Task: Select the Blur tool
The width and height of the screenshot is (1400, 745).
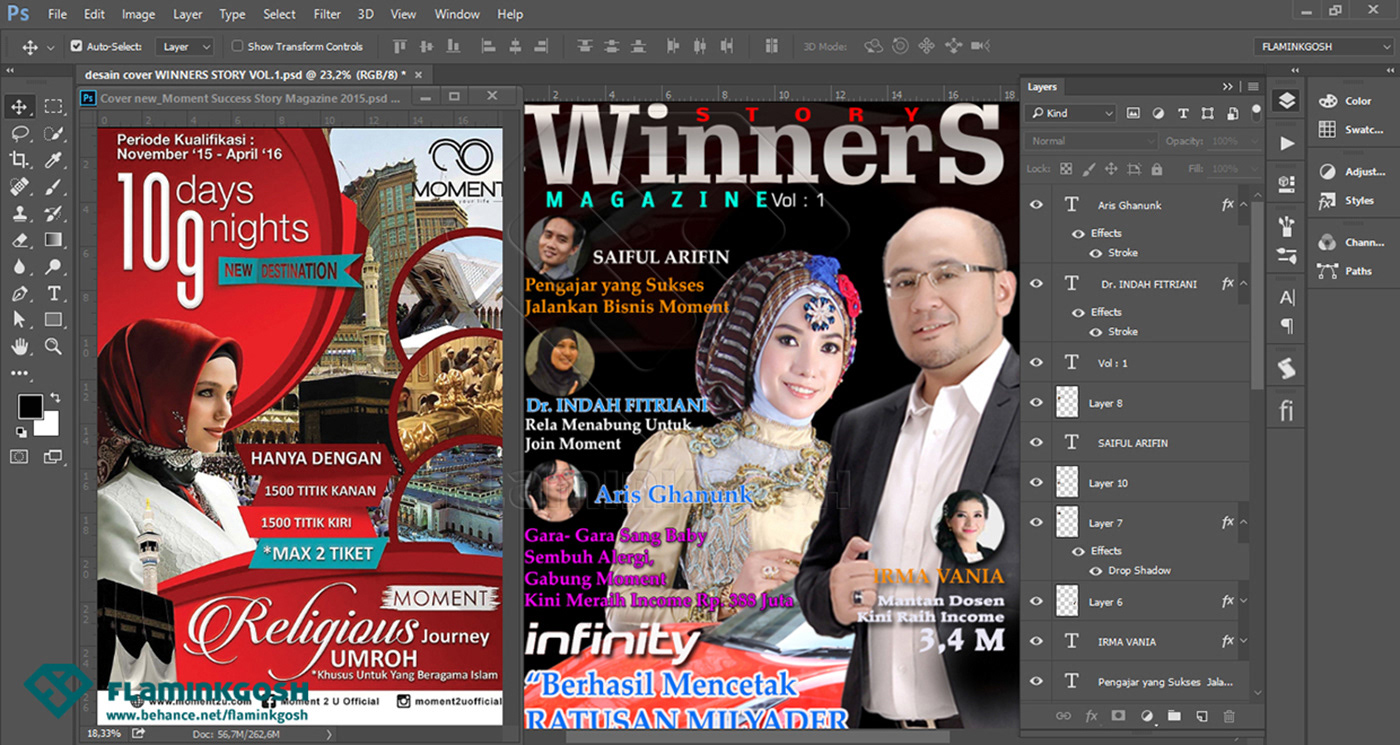Action: coord(19,267)
